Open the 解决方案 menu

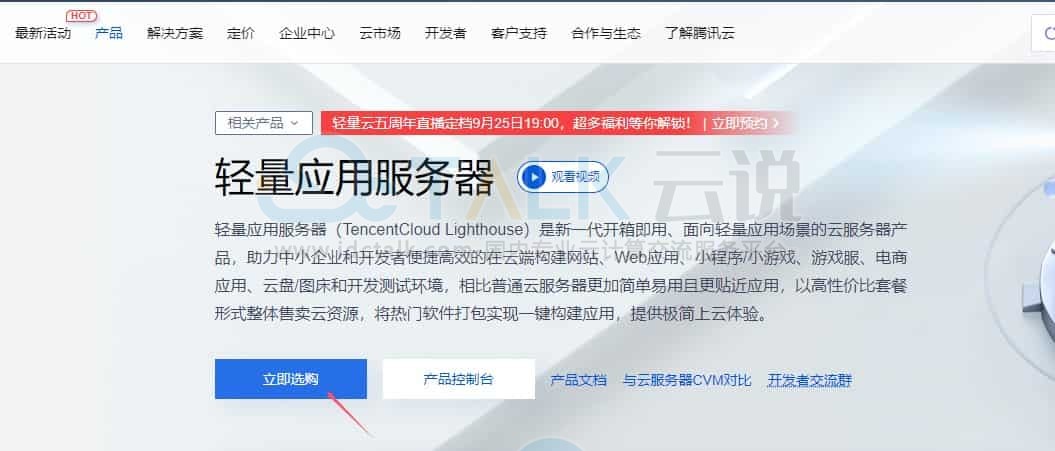click(175, 33)
